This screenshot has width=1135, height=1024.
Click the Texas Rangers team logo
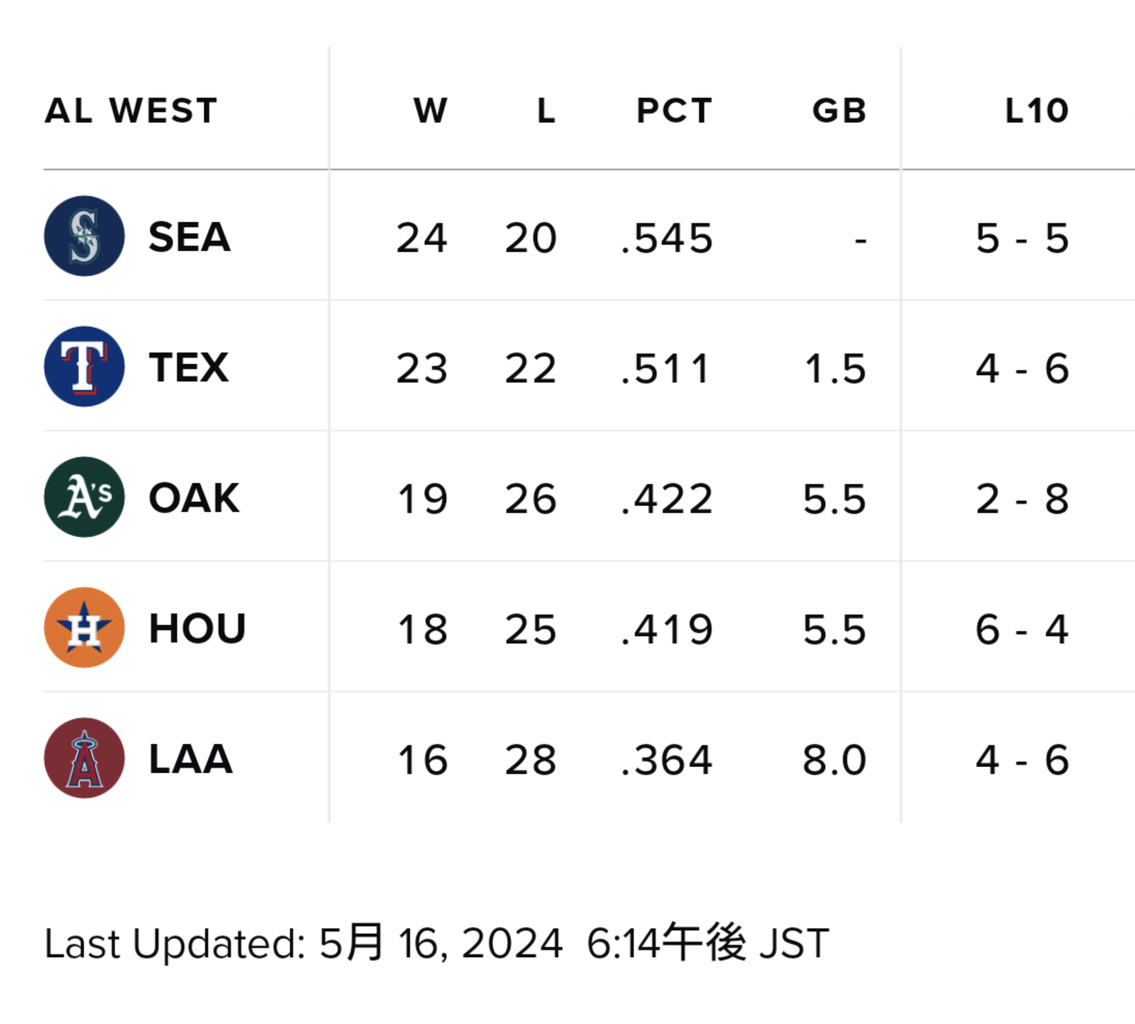pyautogui.click(x=84, y=367)
